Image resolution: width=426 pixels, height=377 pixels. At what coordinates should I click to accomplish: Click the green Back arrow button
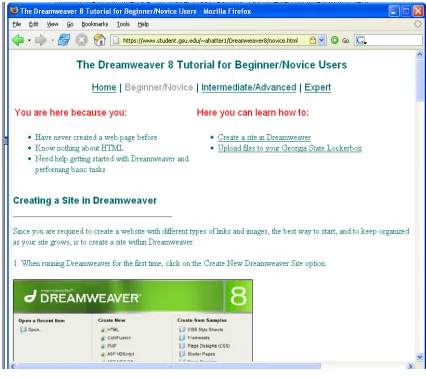(18, 40)
